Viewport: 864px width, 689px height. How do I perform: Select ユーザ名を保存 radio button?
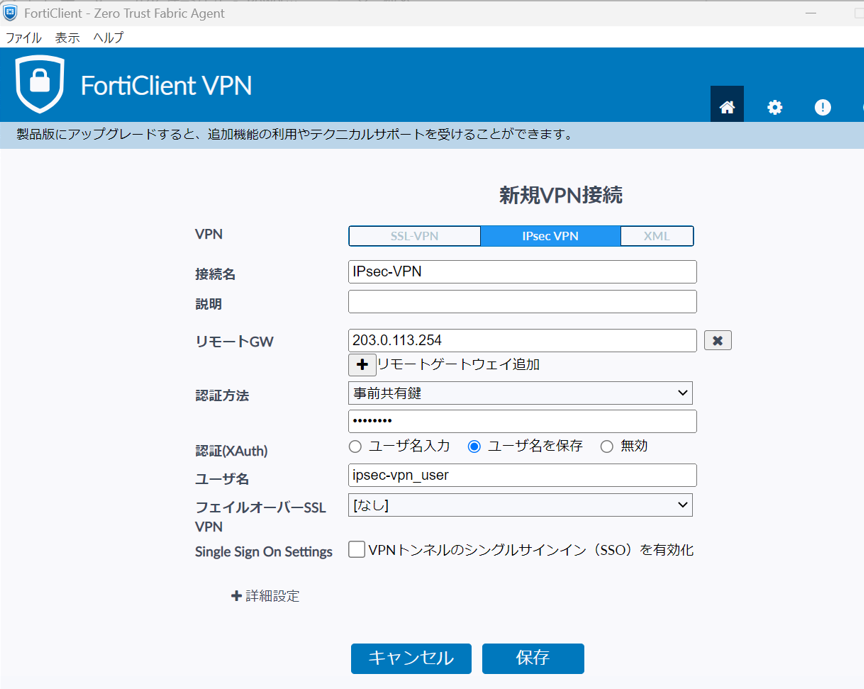474,446
